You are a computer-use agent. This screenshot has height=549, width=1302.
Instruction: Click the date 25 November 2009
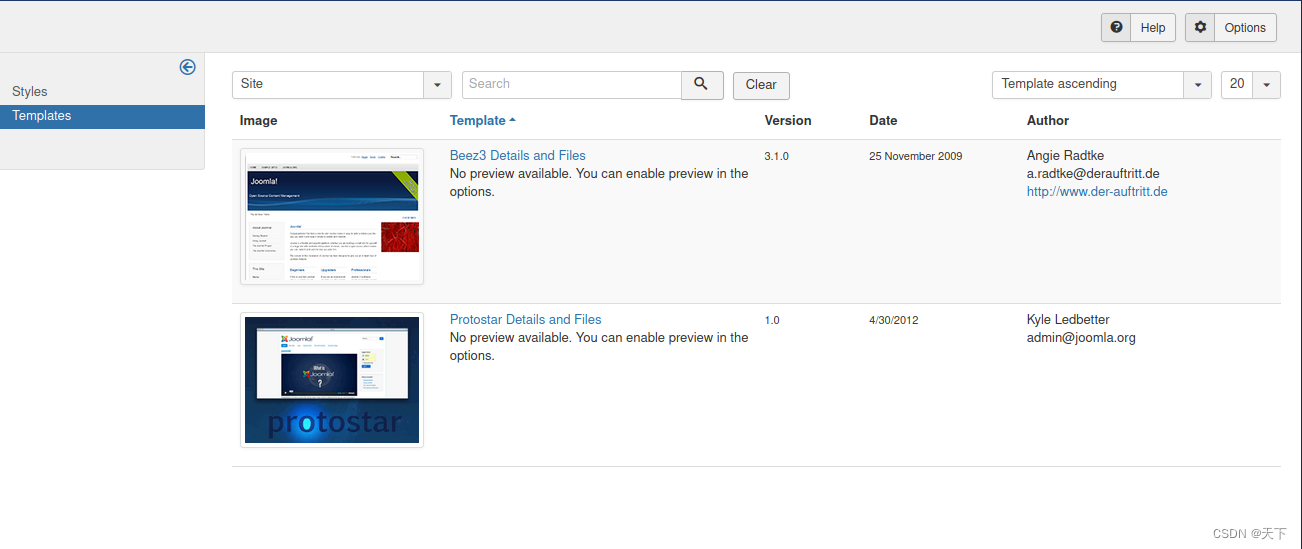[916, 156]
